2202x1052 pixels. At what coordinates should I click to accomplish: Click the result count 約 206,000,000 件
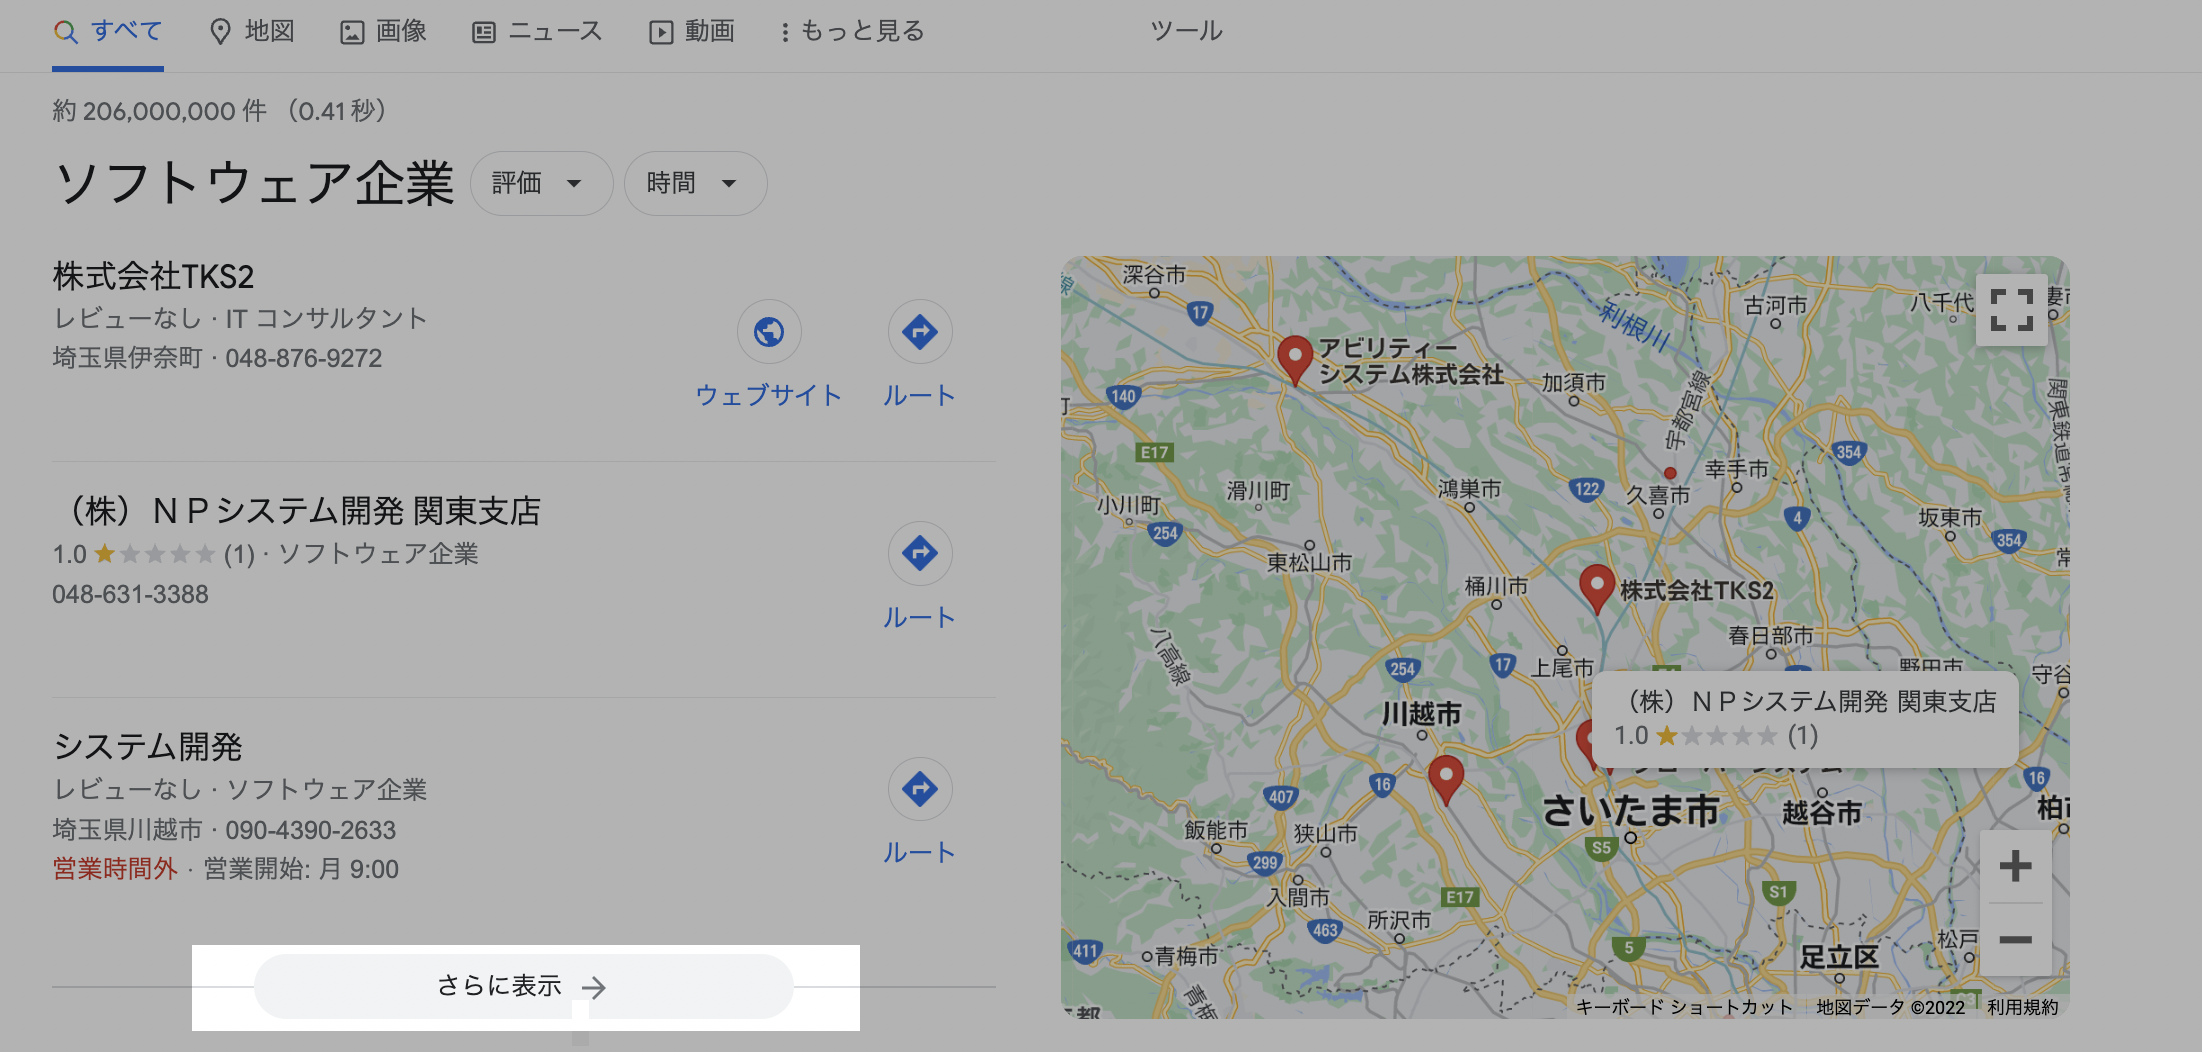point(160,111)
